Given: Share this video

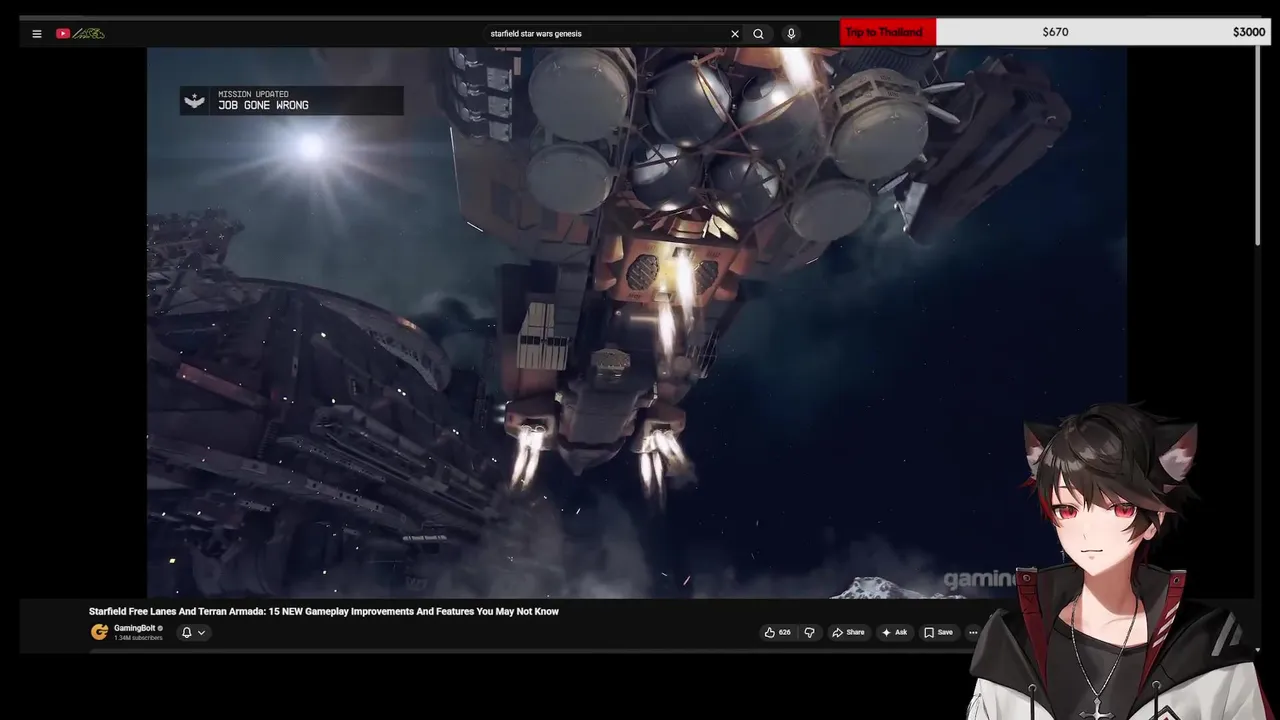Looking at the screenshot, I should coord(848,632).
